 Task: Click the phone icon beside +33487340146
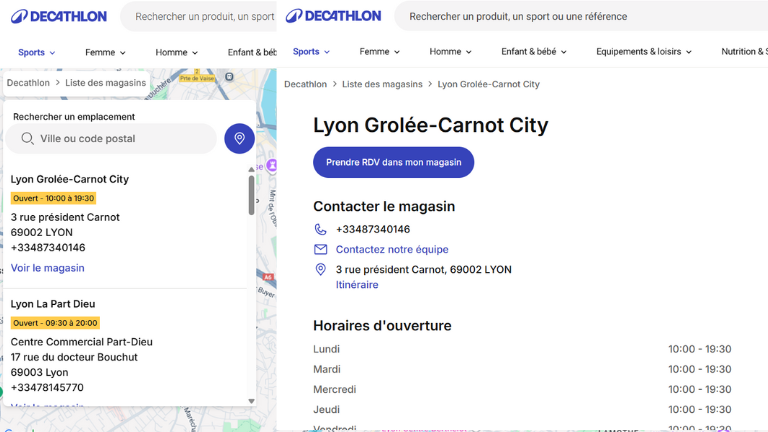[320, 229]
